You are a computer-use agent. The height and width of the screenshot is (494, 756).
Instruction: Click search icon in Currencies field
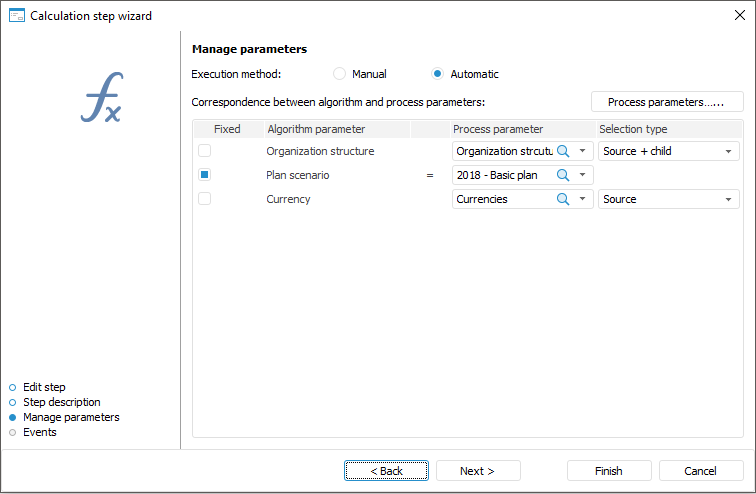point(563,199)
